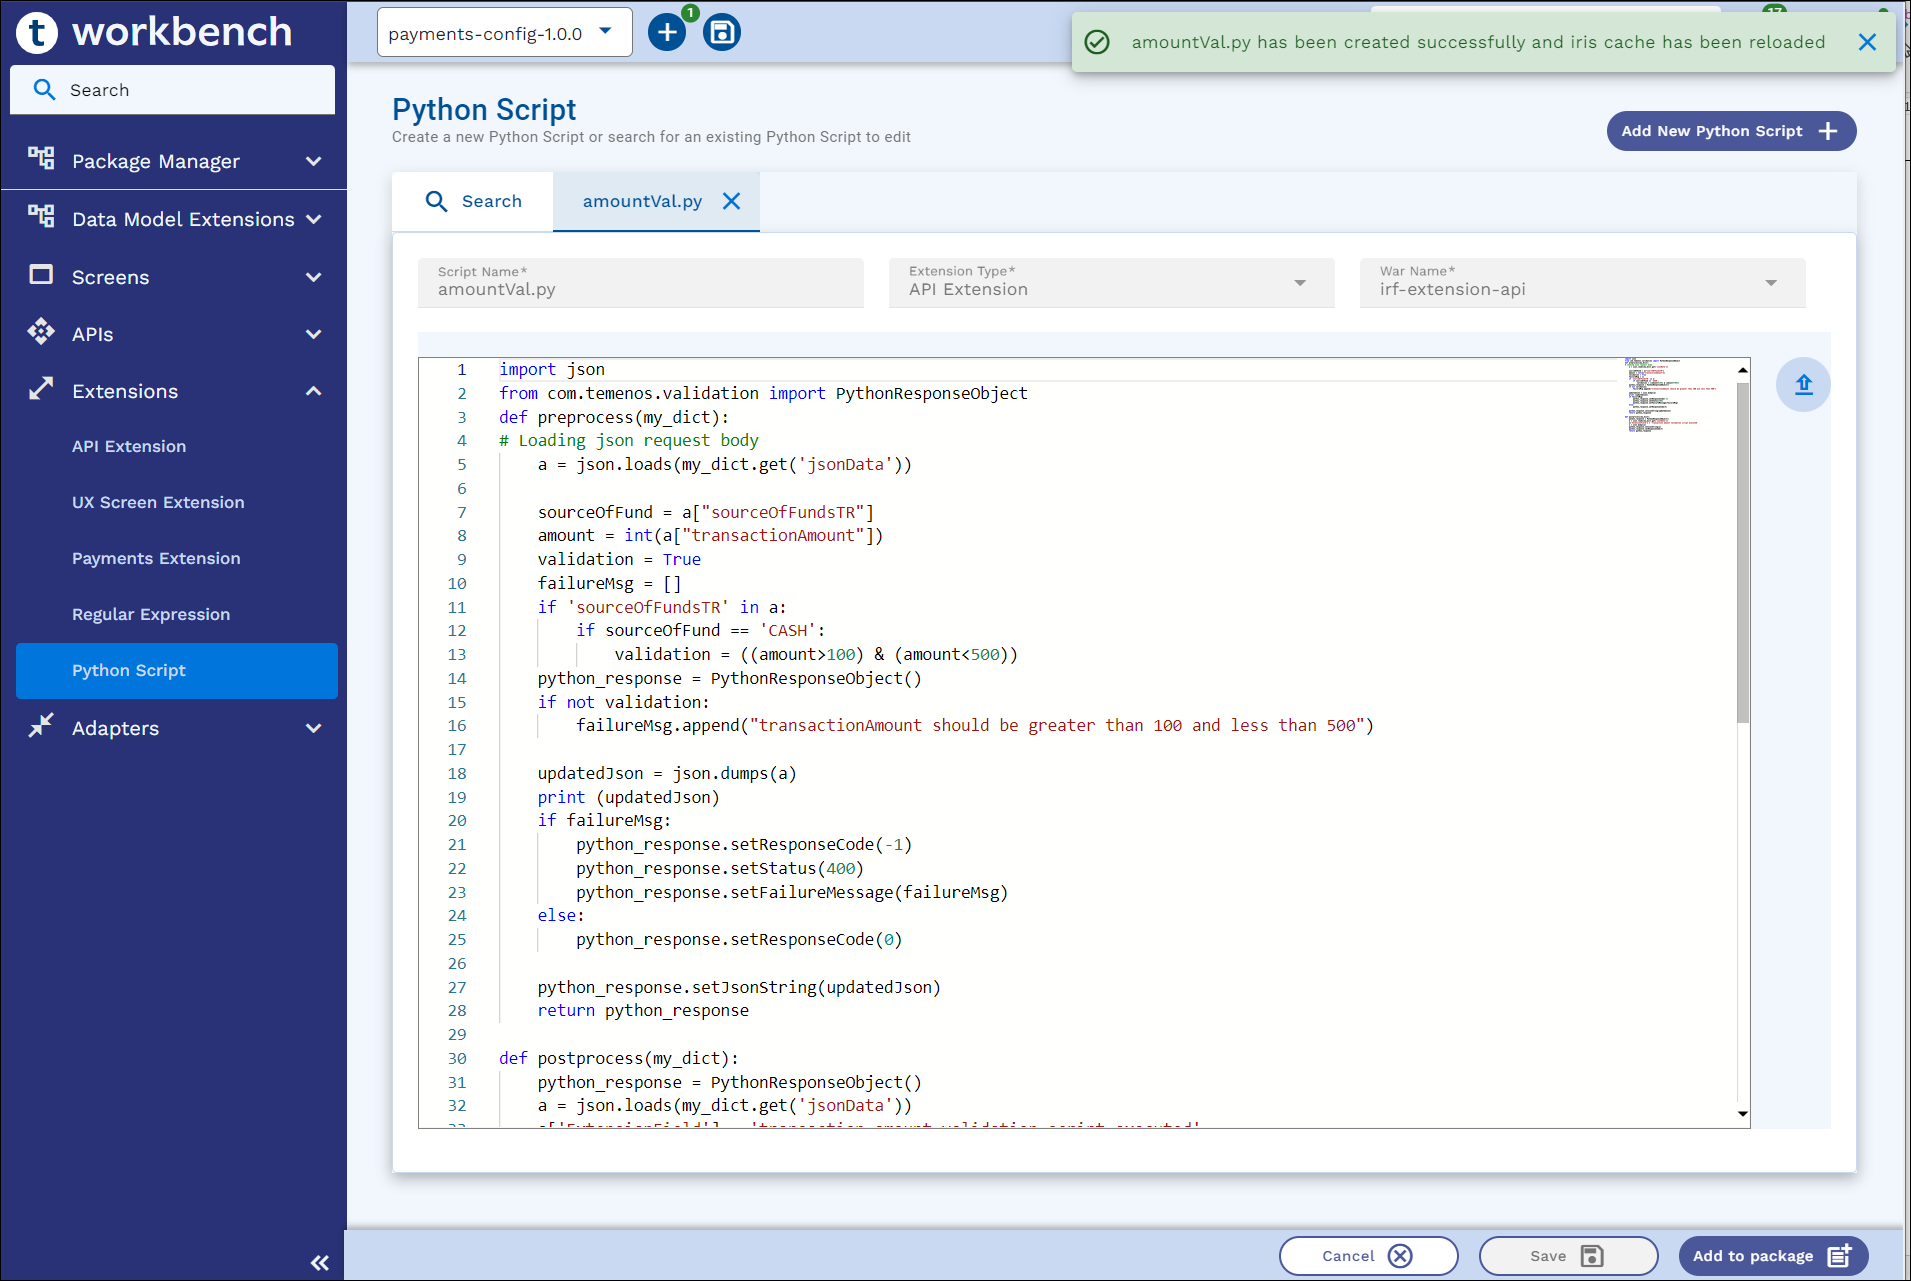Dismiss the success notification banner
Screen dimensions: 1911x1281
pyautogui.click(x=1866, y=42)
